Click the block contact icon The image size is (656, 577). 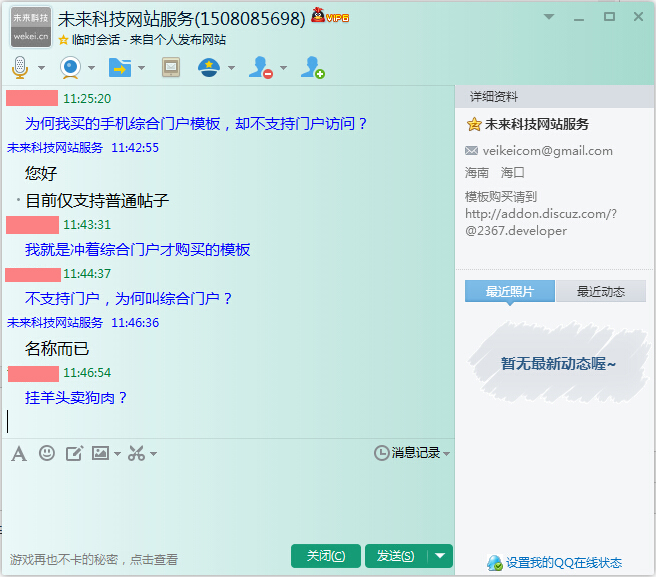tap(261, 67)
